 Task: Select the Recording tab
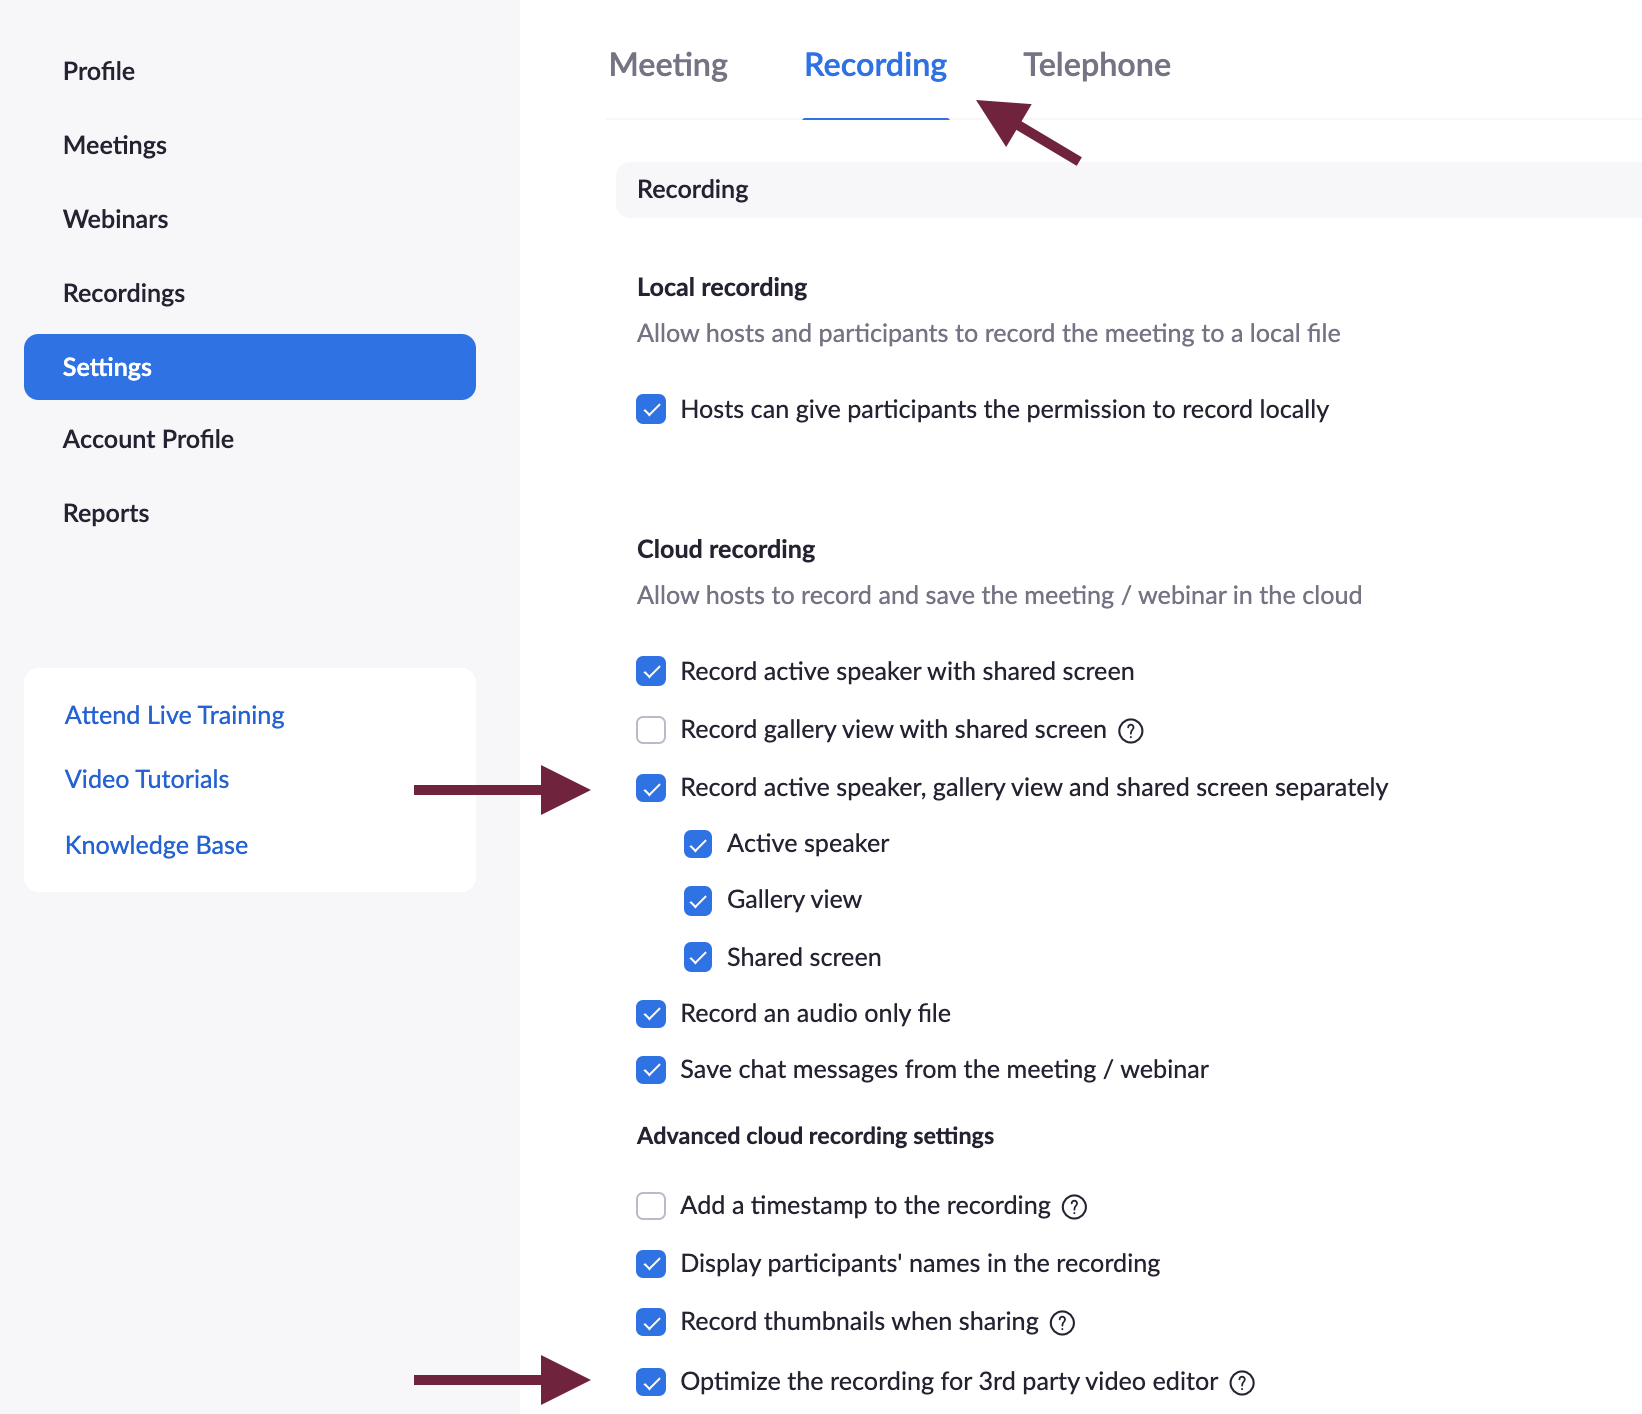pos(875,65)
